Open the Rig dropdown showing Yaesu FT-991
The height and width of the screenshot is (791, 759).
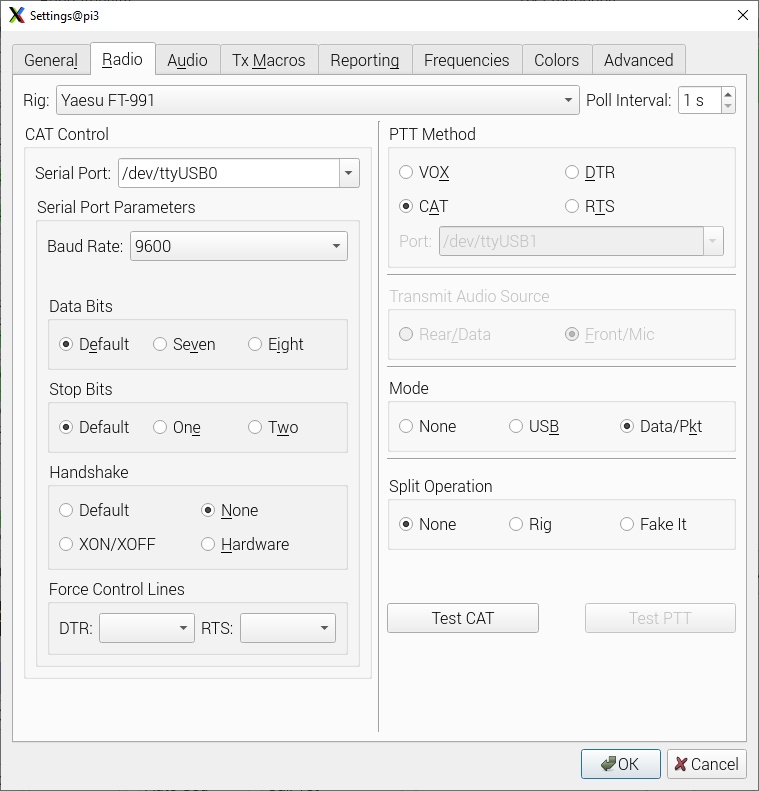point(318,100)
